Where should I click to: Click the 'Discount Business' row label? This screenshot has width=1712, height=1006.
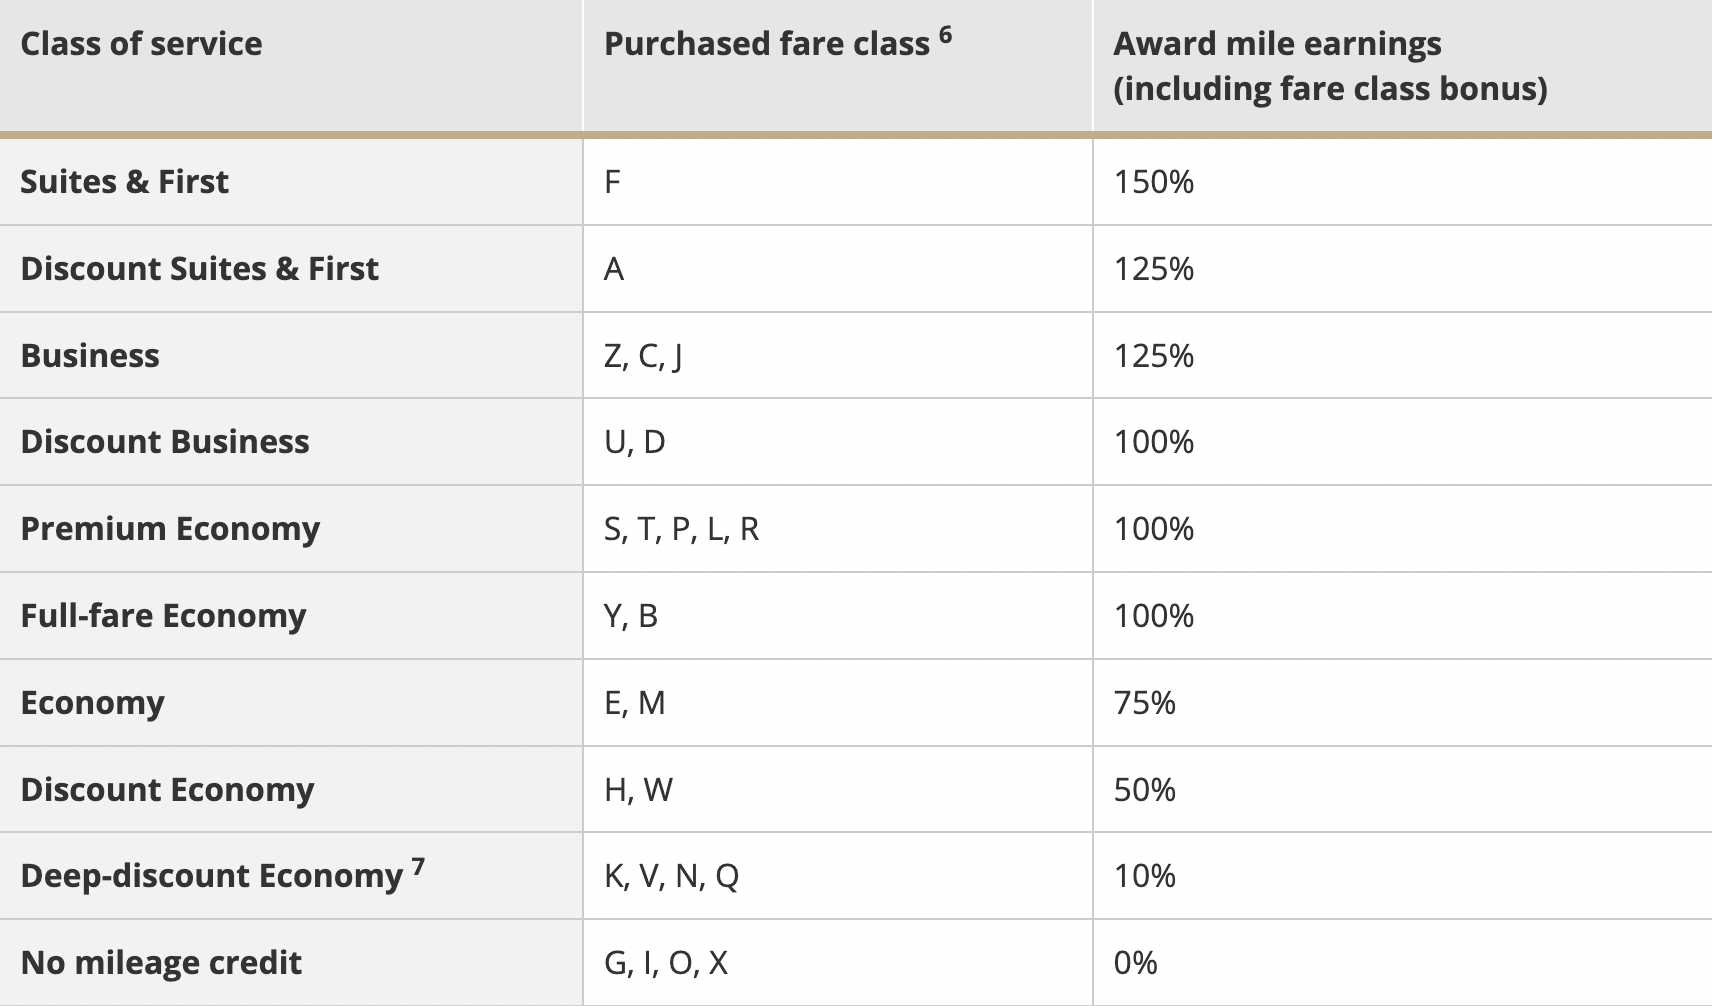pos(165,442)
